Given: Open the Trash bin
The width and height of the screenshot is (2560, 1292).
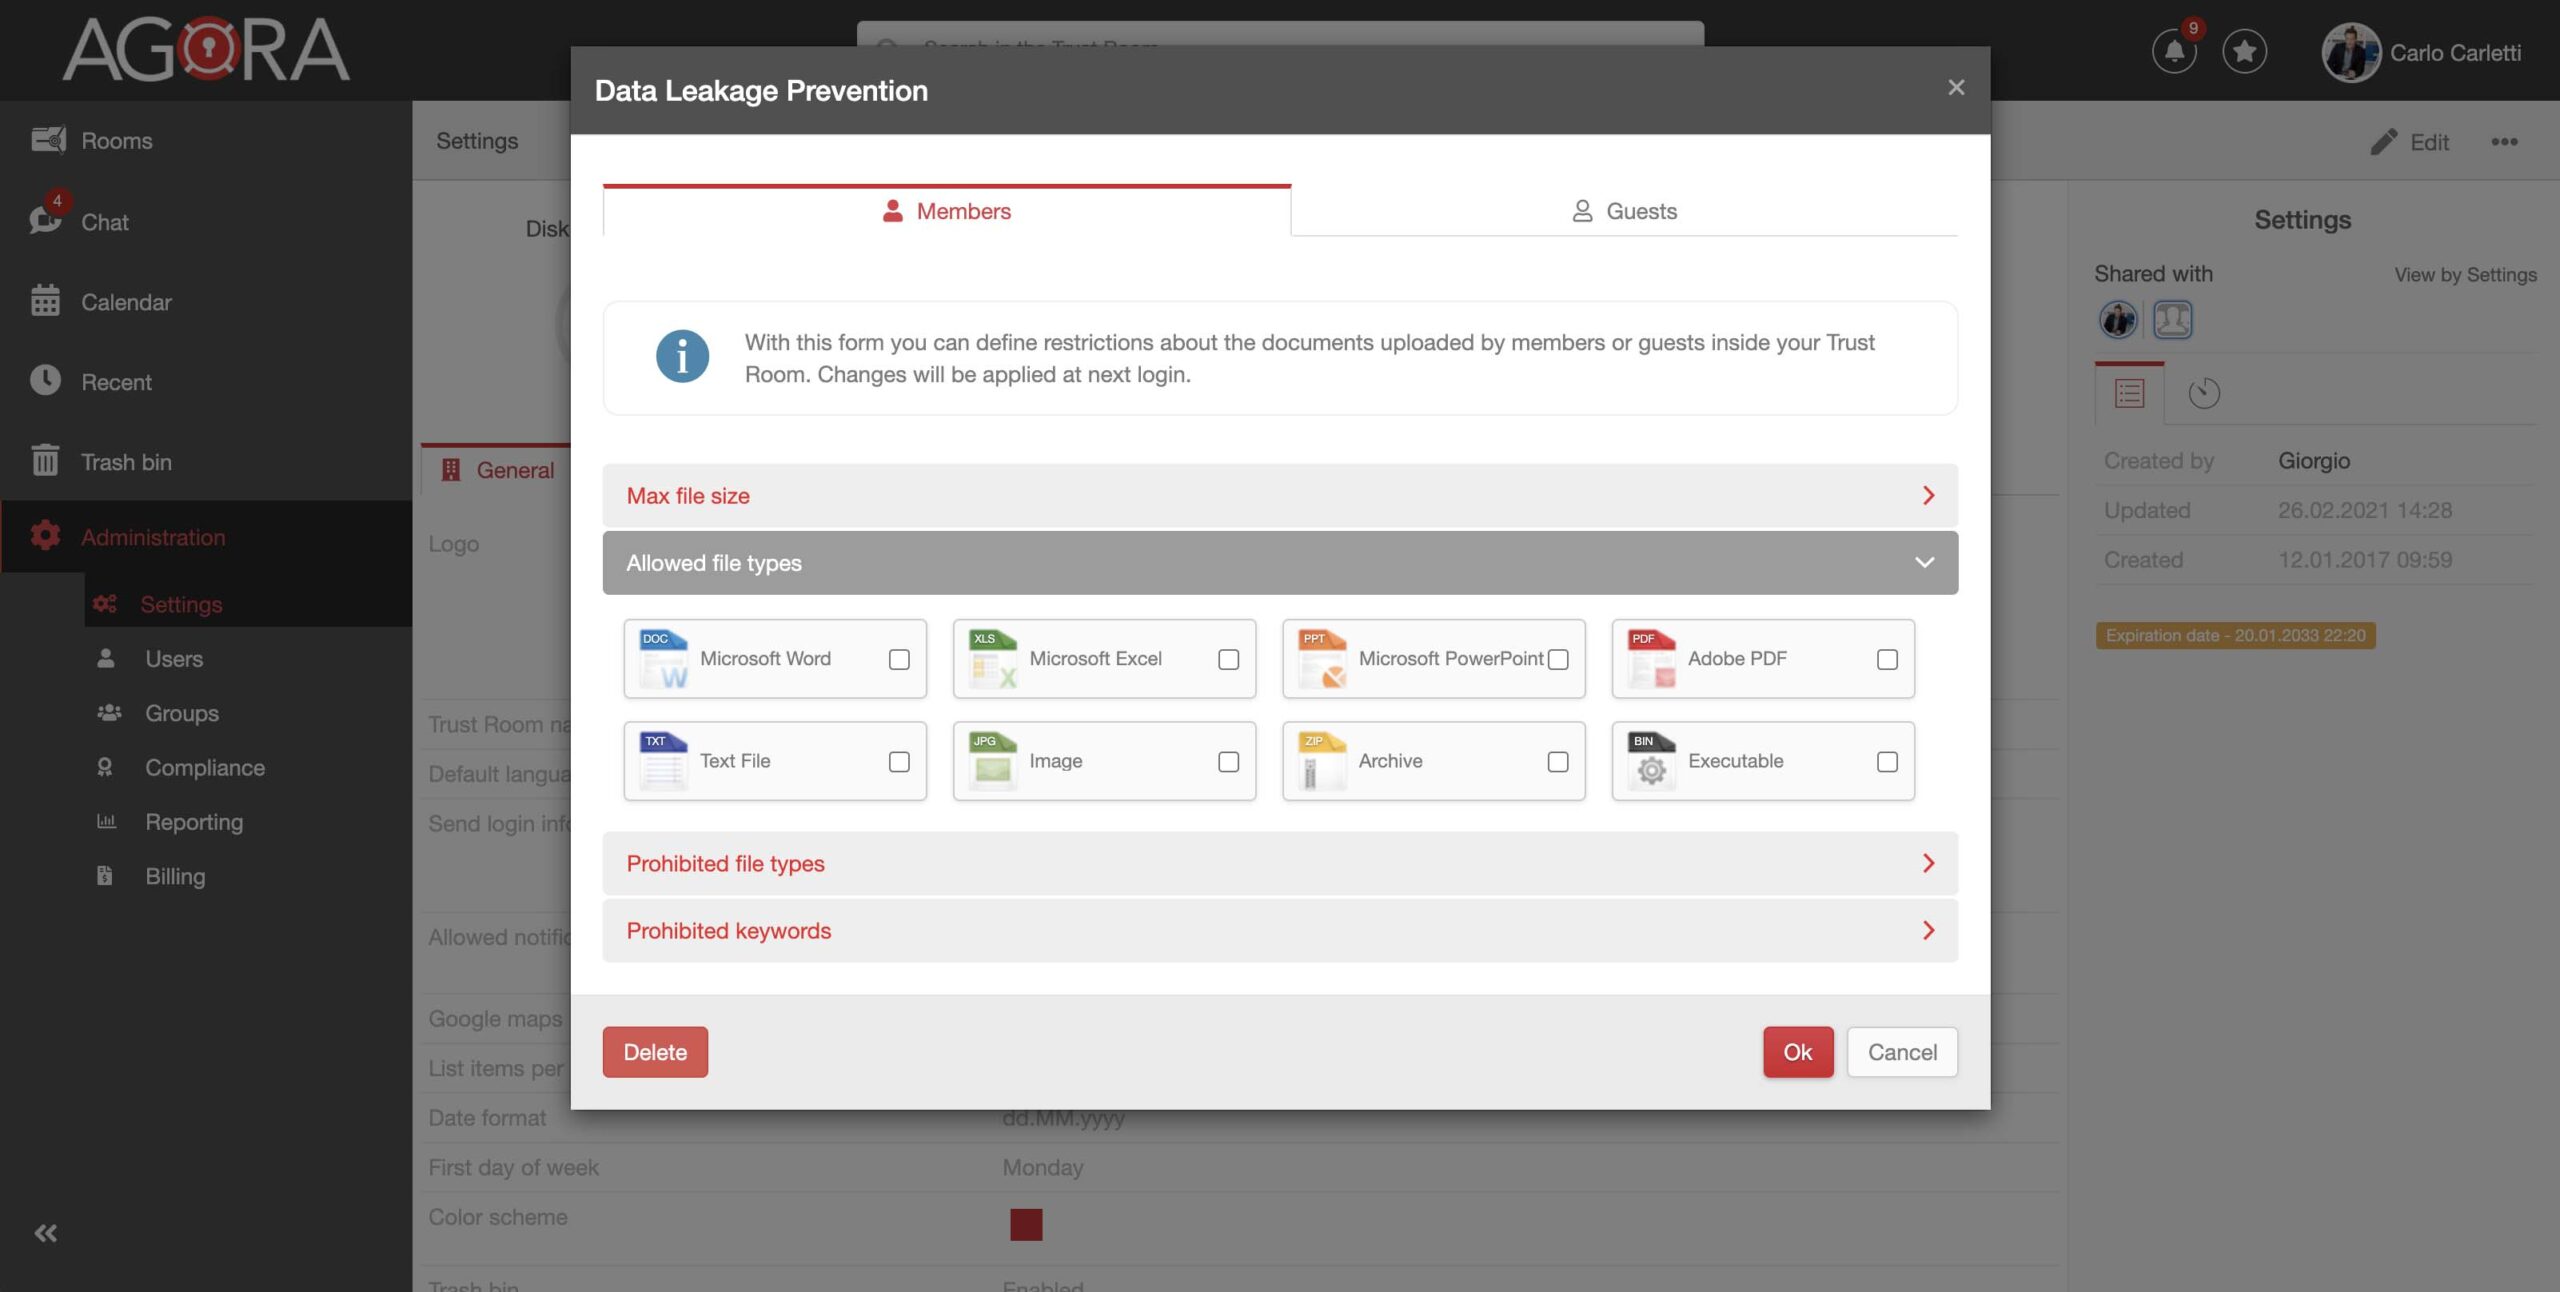Looking at the screenshot, I should tap(124, 461).
